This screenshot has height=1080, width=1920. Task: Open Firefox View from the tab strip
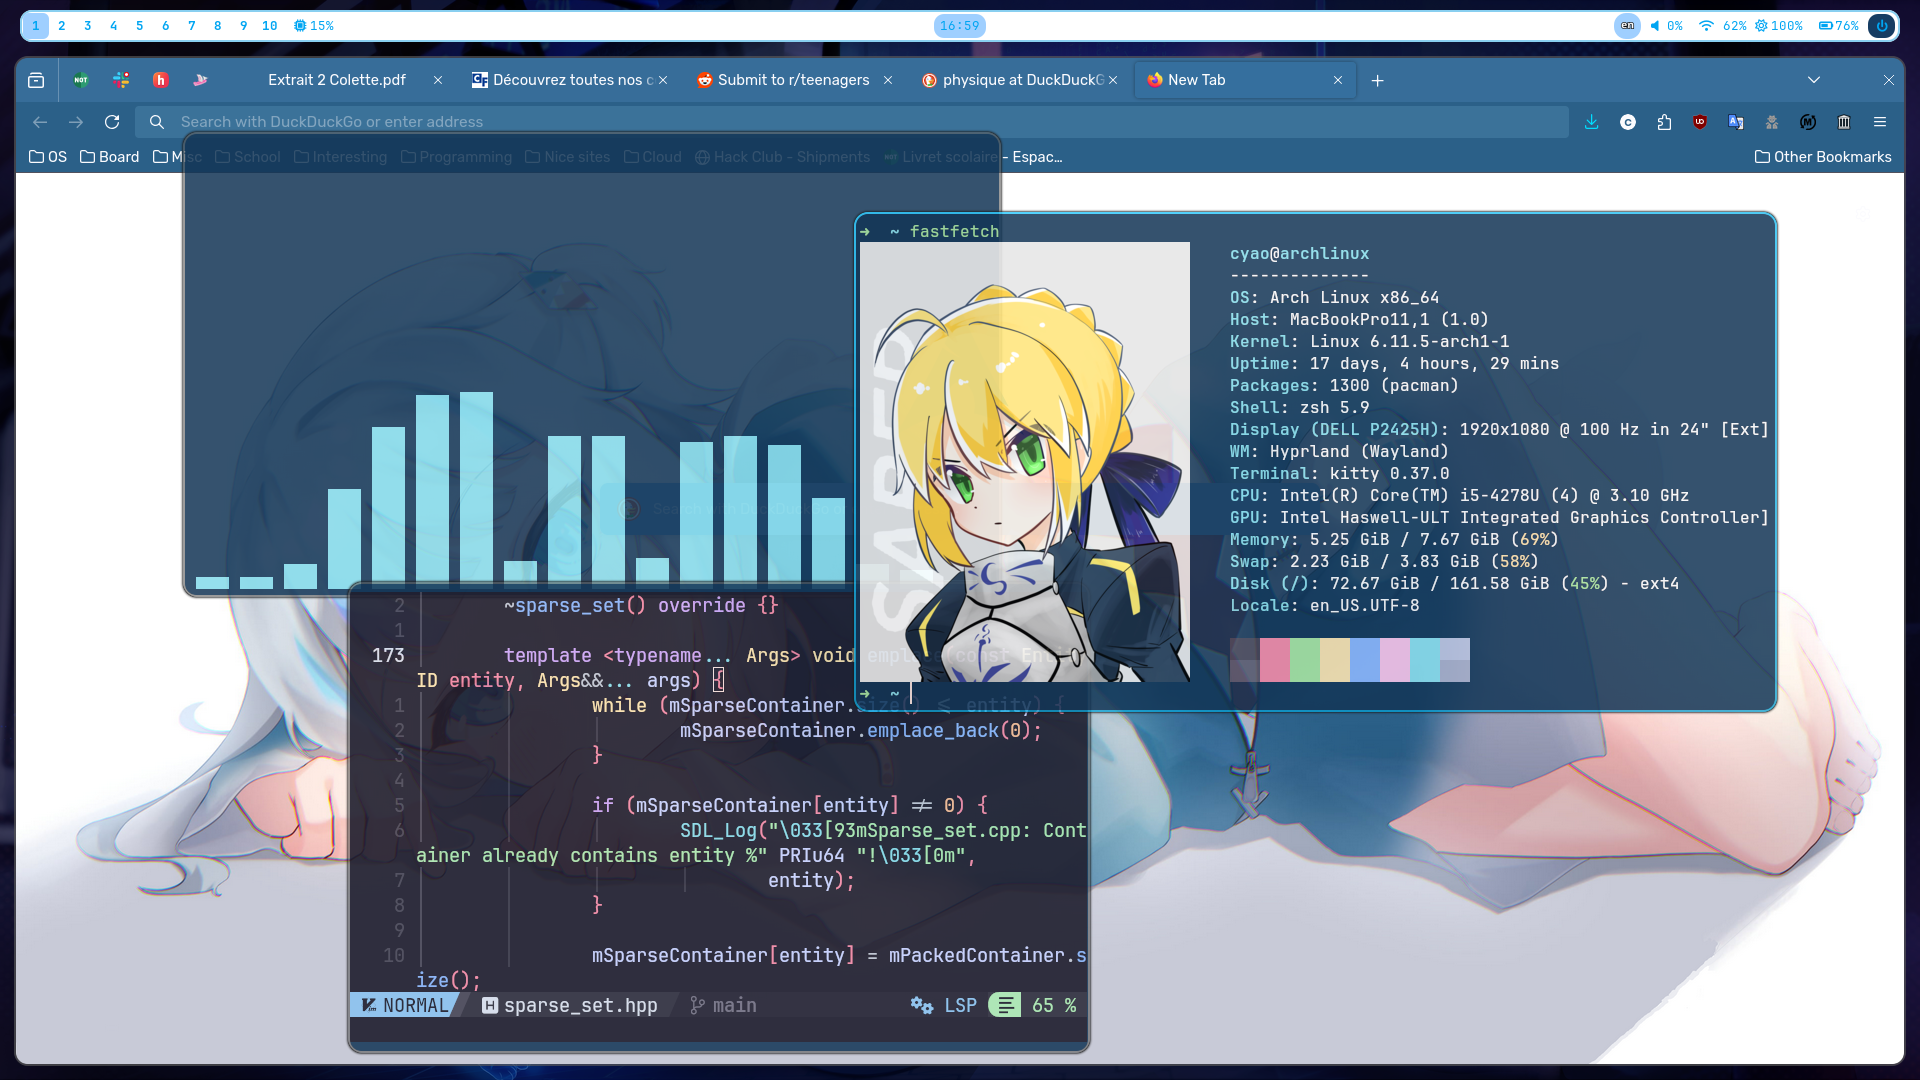click(36, 80)
